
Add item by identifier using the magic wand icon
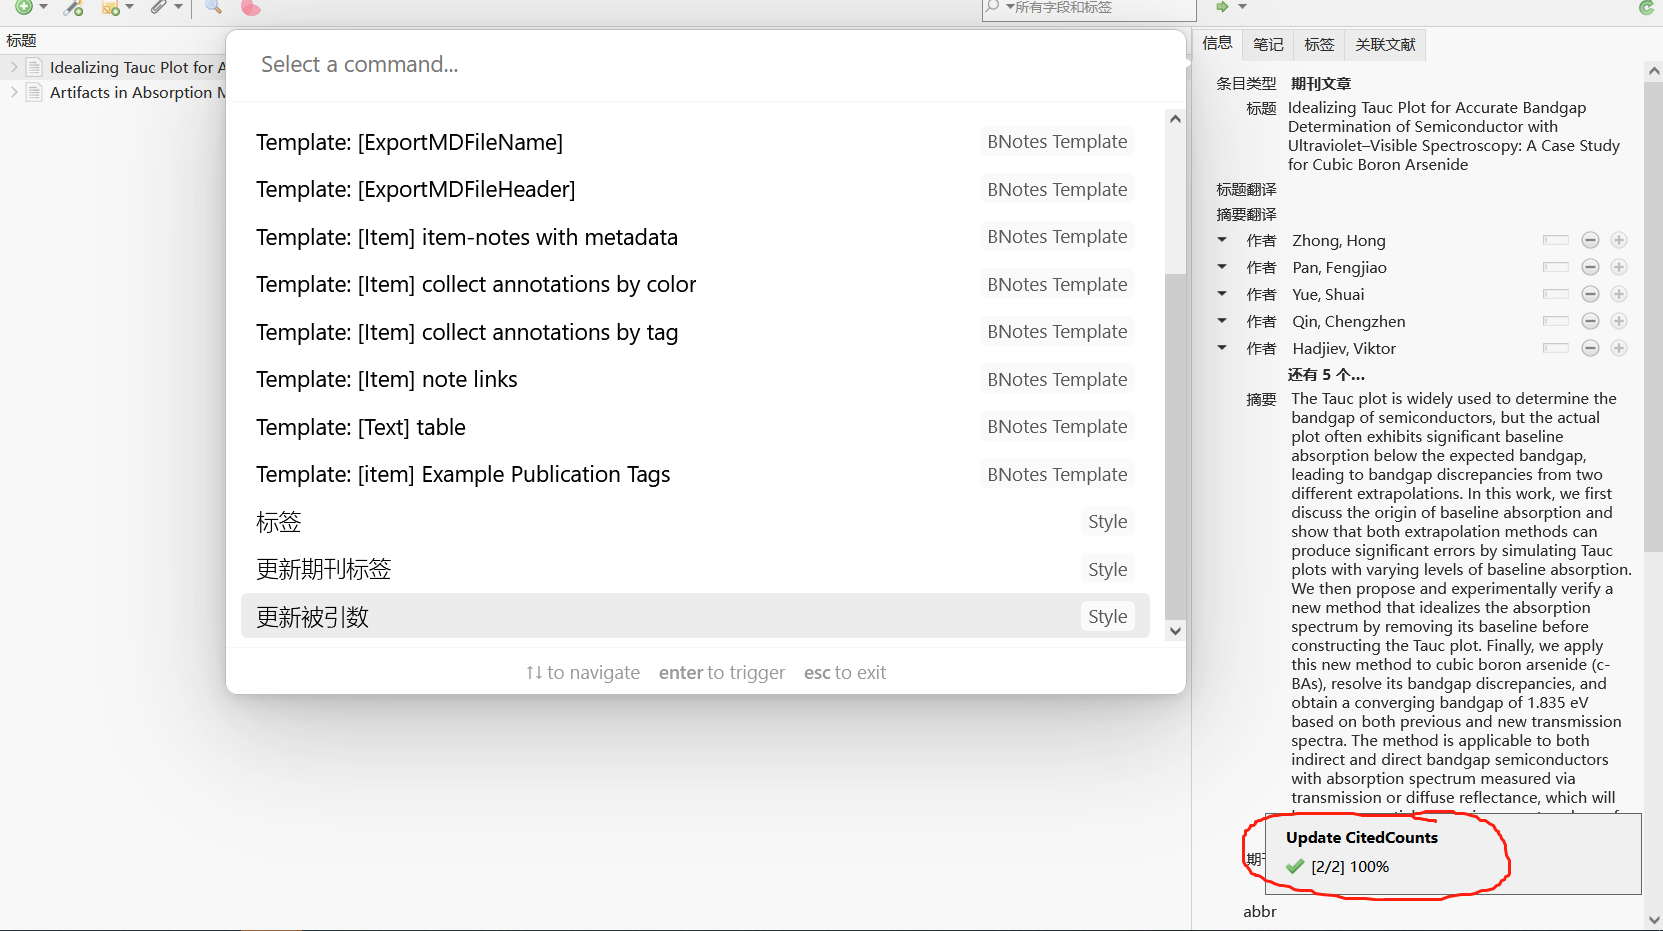[72, 8]
